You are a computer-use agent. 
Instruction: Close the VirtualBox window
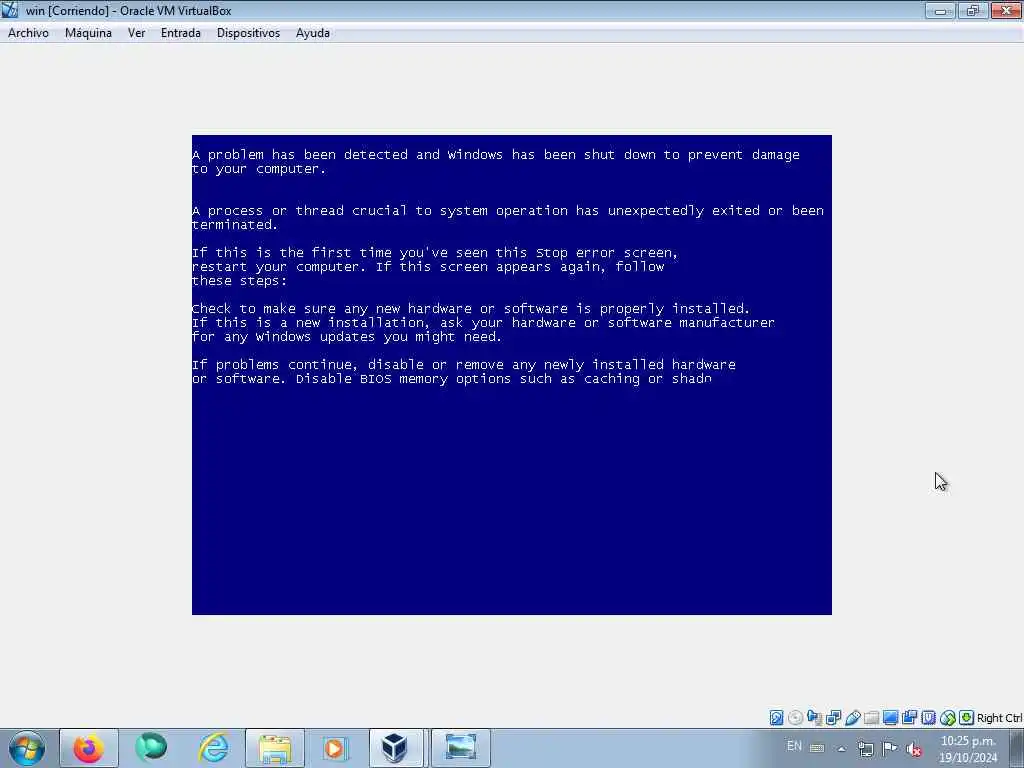click(1006, 10)
